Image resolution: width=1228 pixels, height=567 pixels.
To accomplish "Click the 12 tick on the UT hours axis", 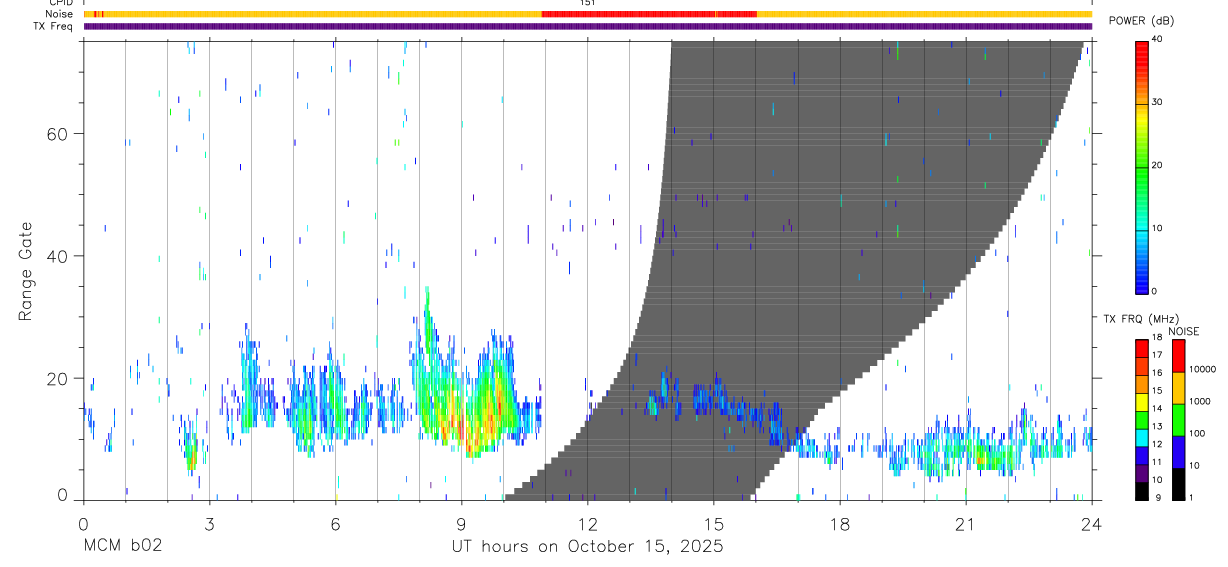I will pos(588,523).
